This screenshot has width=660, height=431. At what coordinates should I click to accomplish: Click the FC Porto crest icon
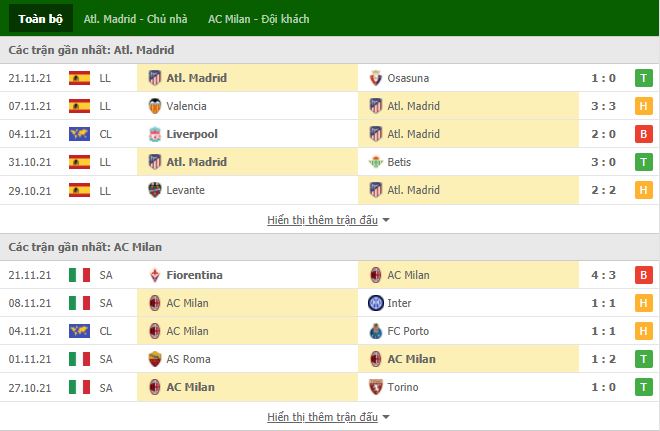(x=375, y=331)
